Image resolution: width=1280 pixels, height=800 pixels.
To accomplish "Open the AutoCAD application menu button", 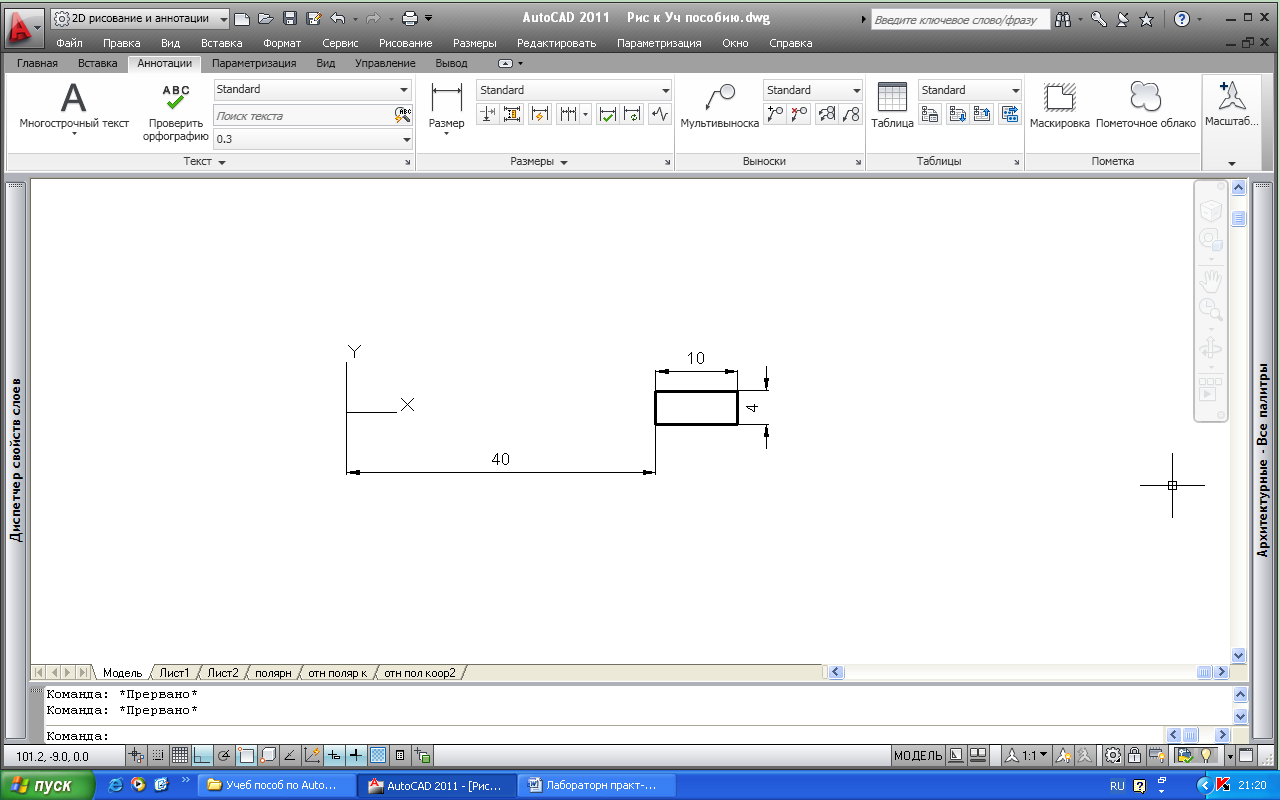I will point(24,26).
